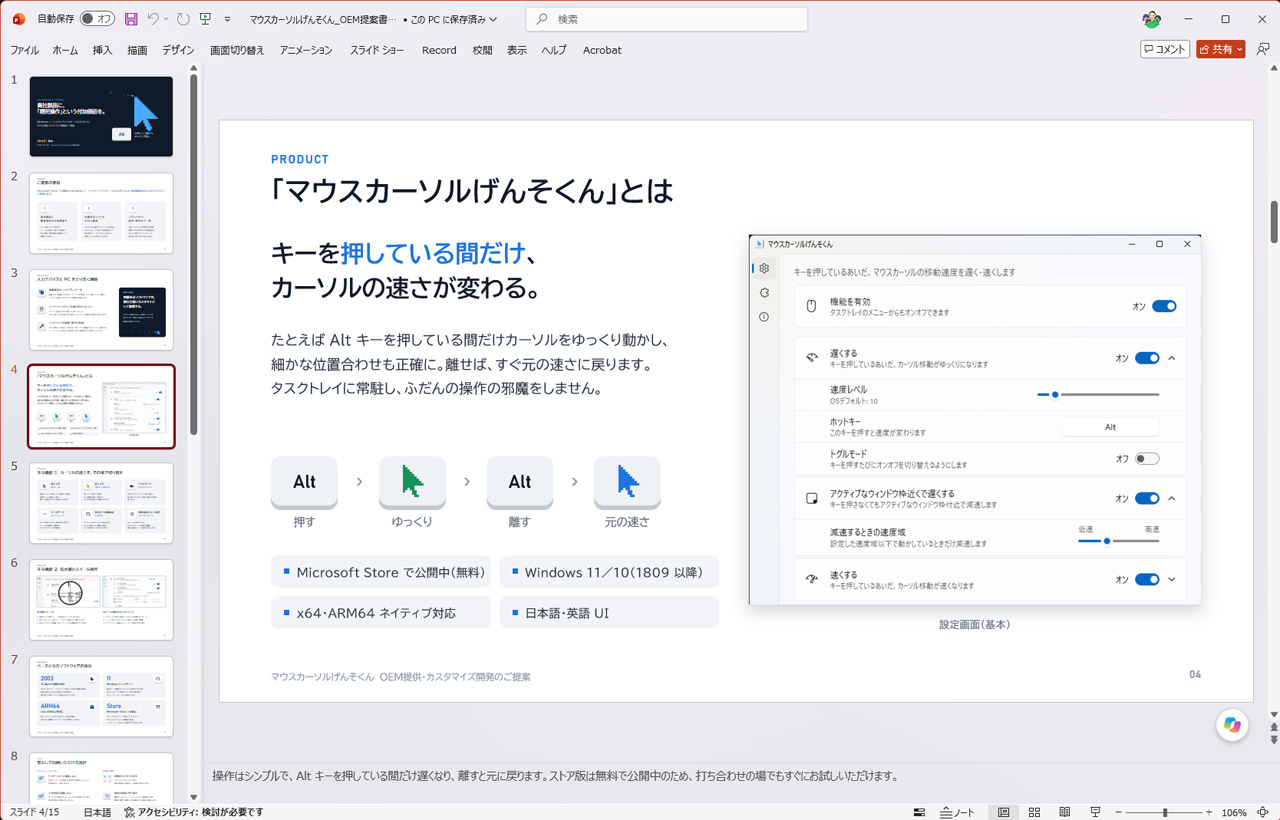Toggle アクティブなウィンドウ枠近くで遅くする switch
This screenshot has height=820, width=1280.
(1147, 498)
